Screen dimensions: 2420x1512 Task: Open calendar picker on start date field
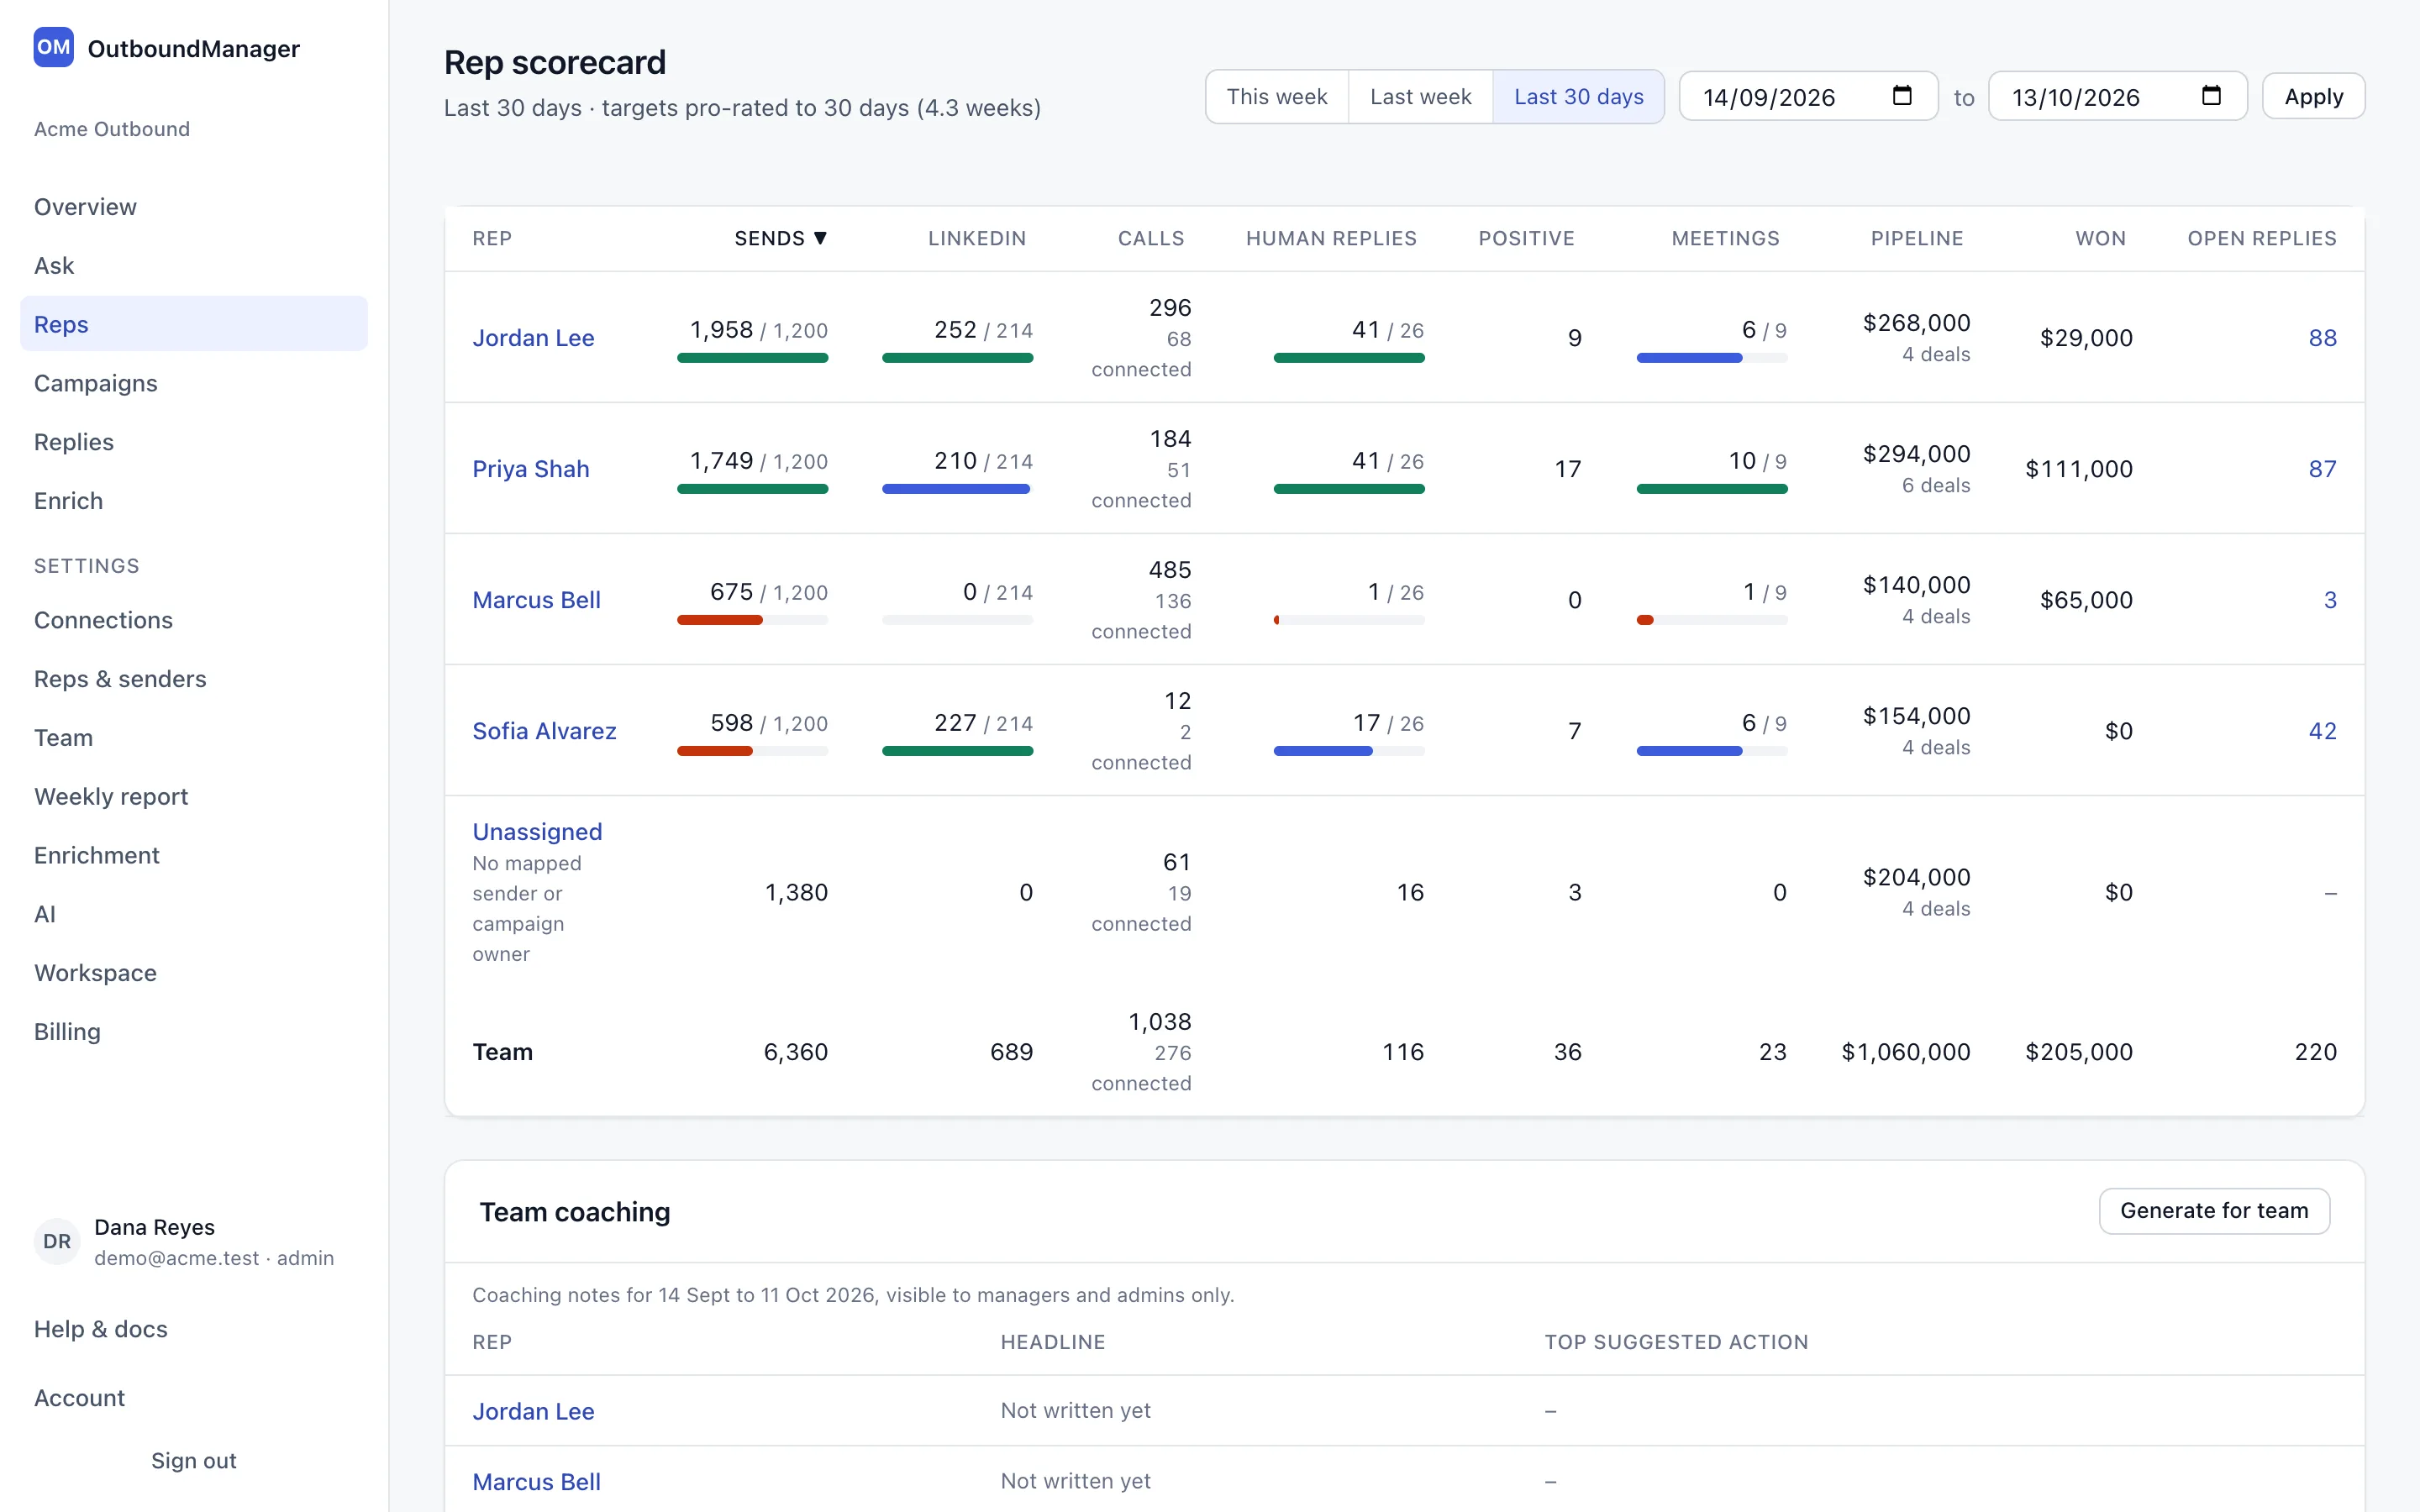click(x=1902, y=96)
